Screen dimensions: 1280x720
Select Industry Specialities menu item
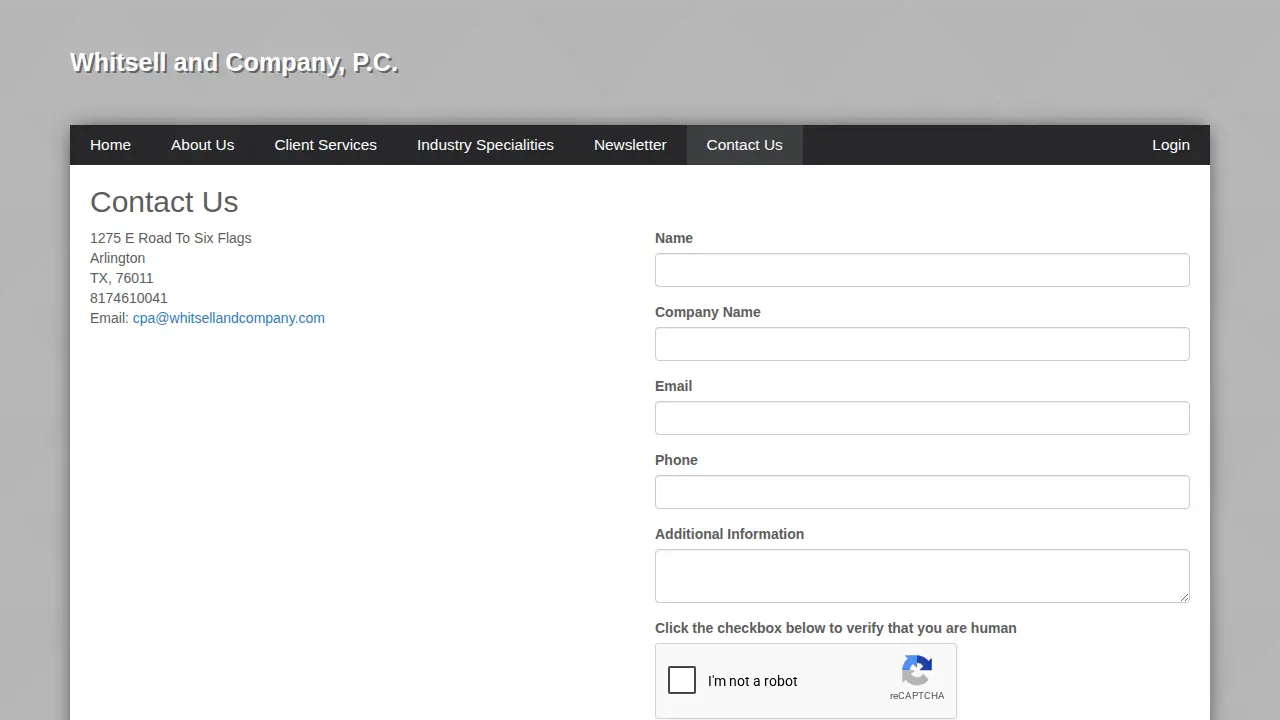click(485, 145)
